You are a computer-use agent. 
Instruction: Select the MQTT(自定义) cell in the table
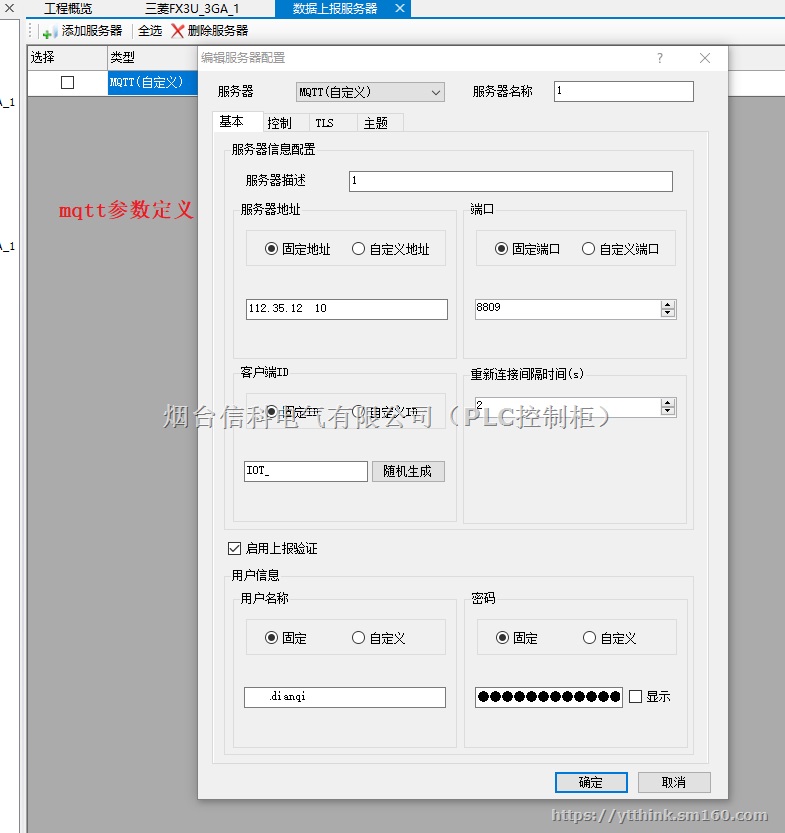[x=152, y=83]
